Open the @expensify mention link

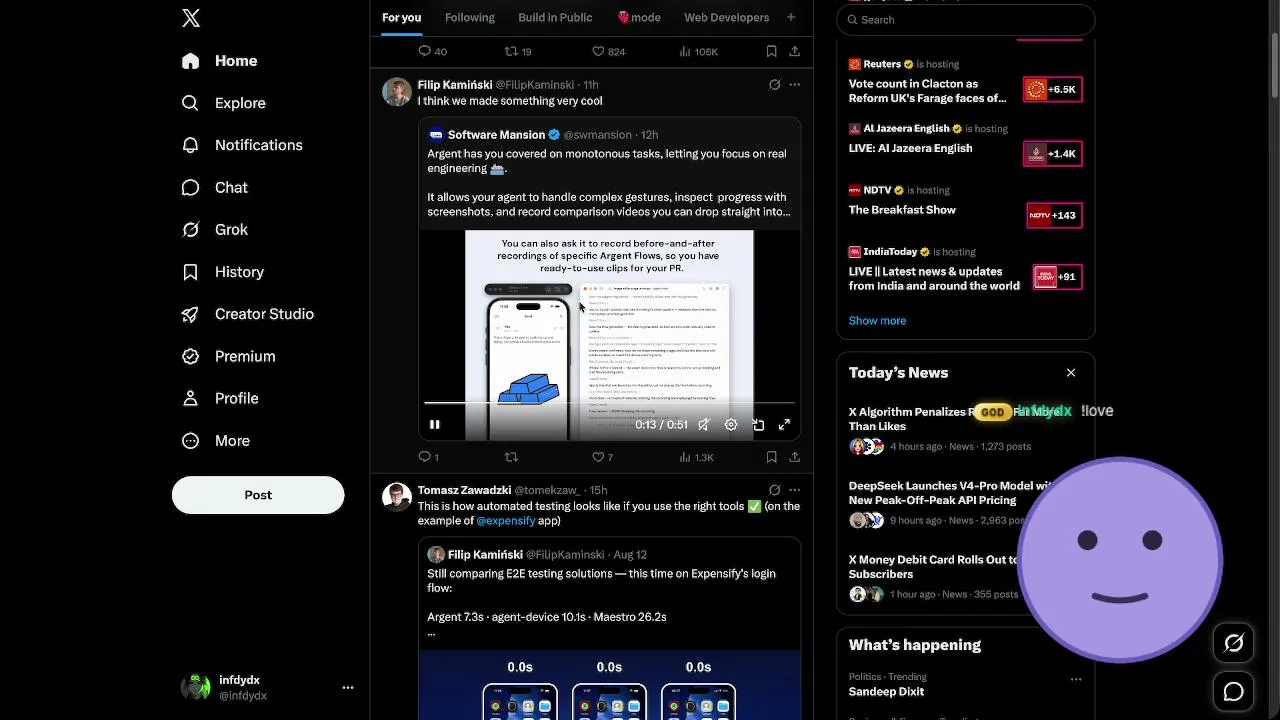pos(505,521)
